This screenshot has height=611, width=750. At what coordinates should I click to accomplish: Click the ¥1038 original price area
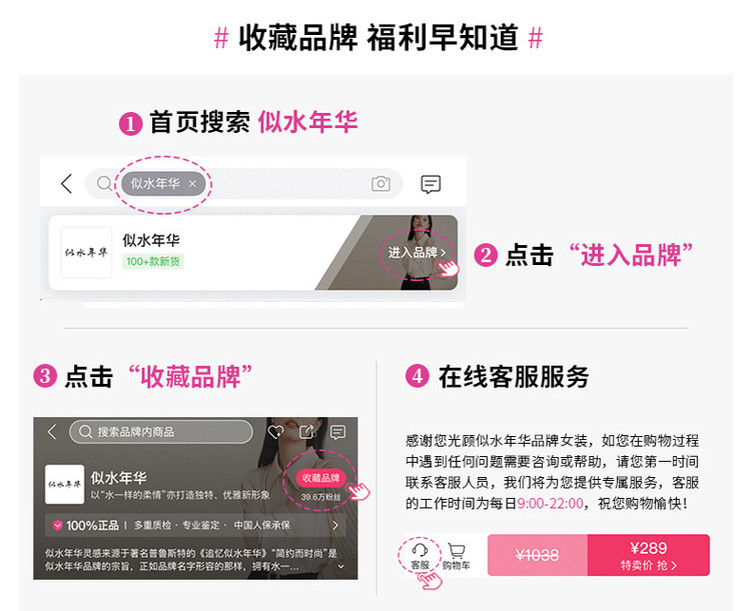tap(538, 555)
